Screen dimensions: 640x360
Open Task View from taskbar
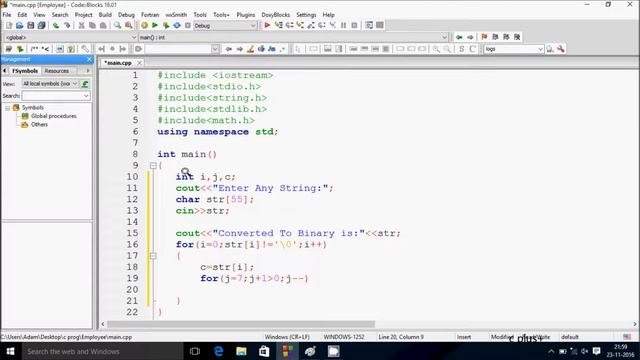195,351
